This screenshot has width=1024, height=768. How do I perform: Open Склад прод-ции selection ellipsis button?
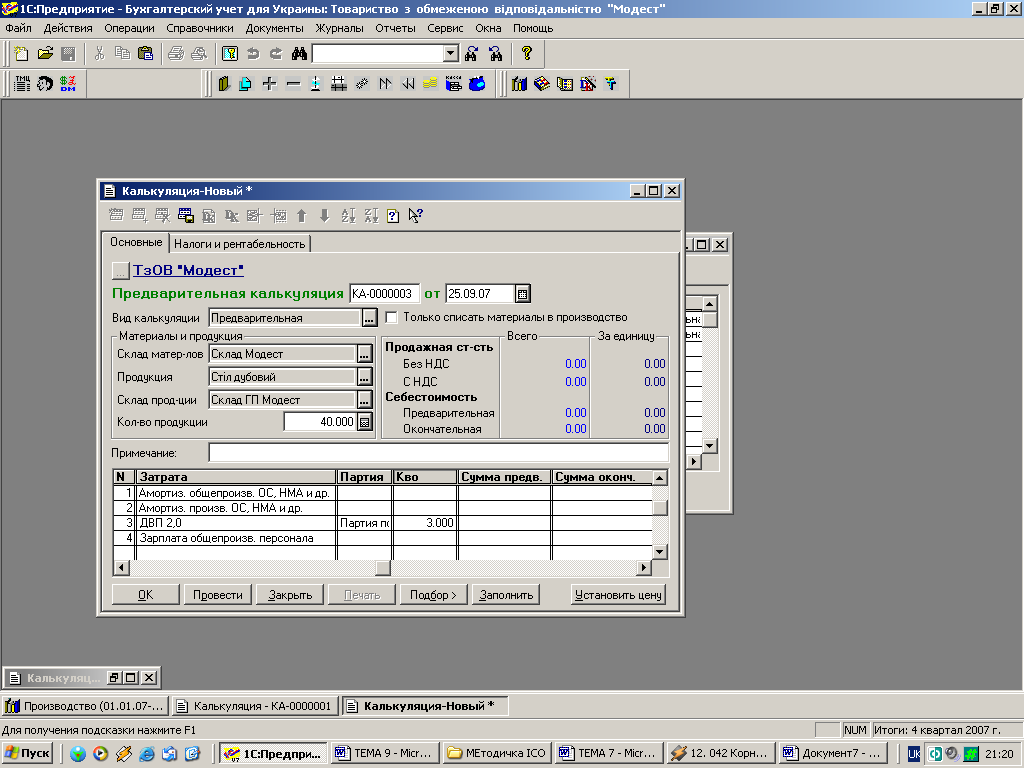(x=364, y=400)
